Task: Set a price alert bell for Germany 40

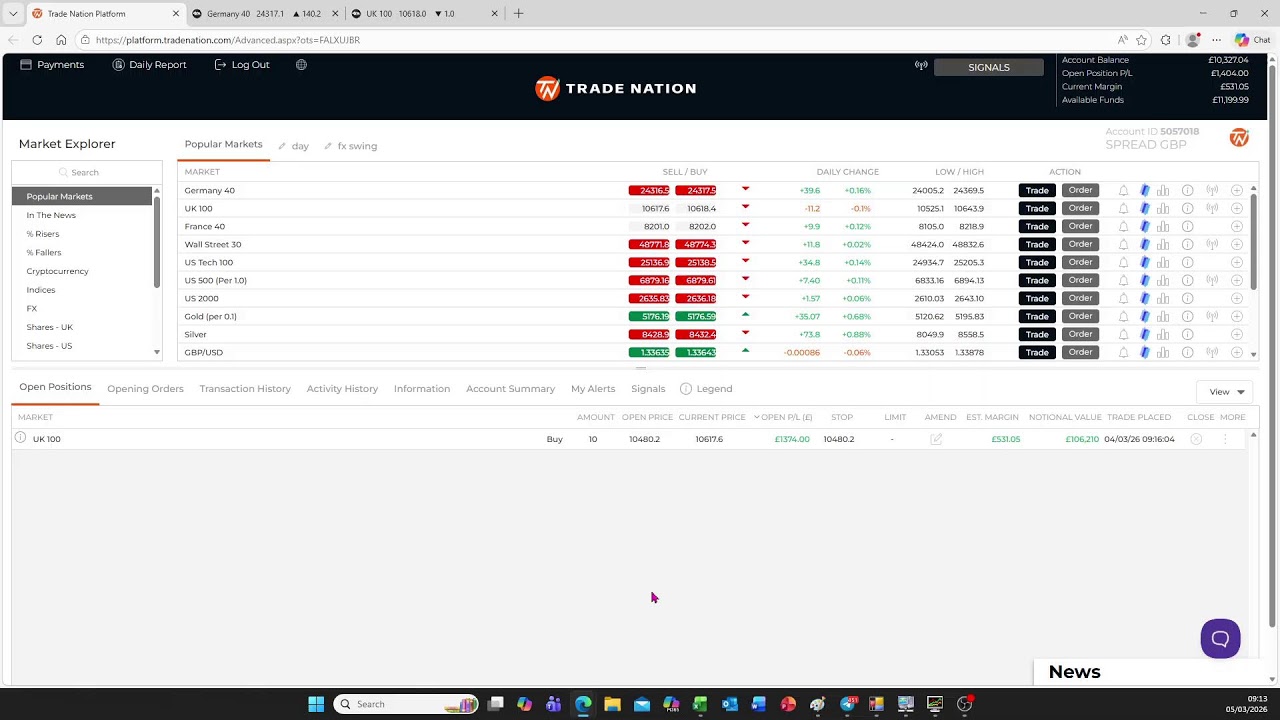Action: click(x=1123, y=190)
